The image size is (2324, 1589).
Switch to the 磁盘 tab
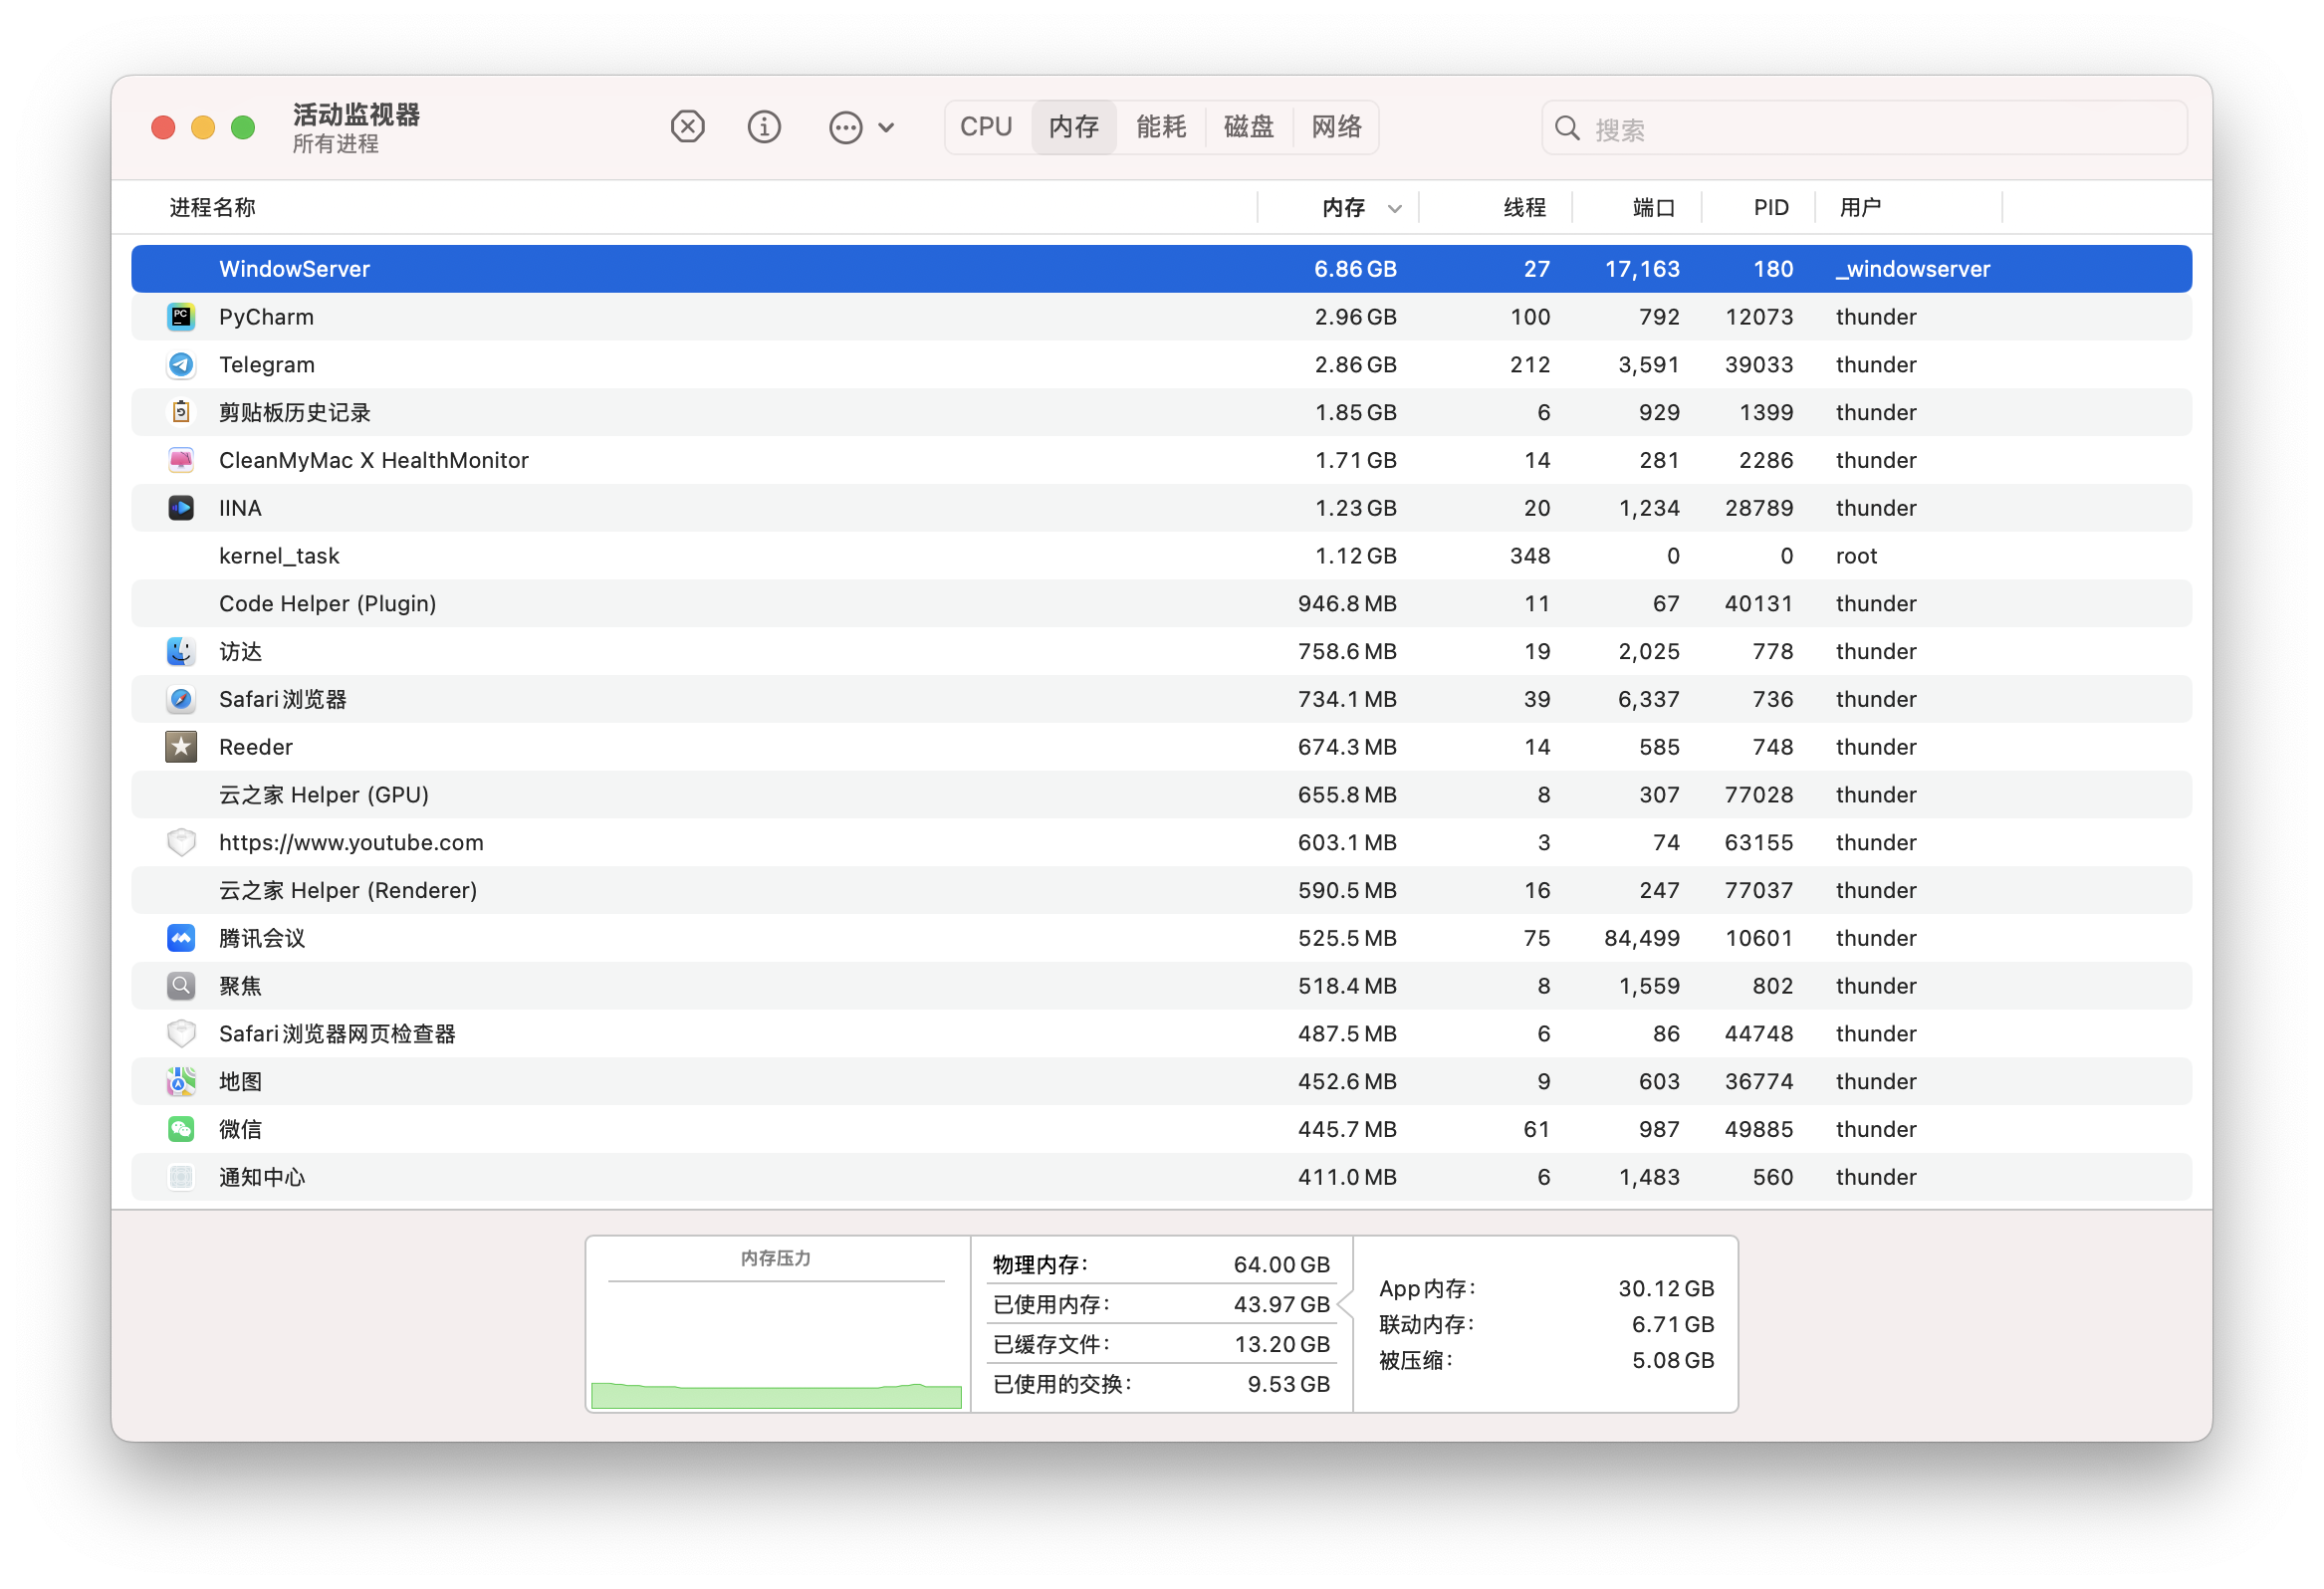(1248, 127)
